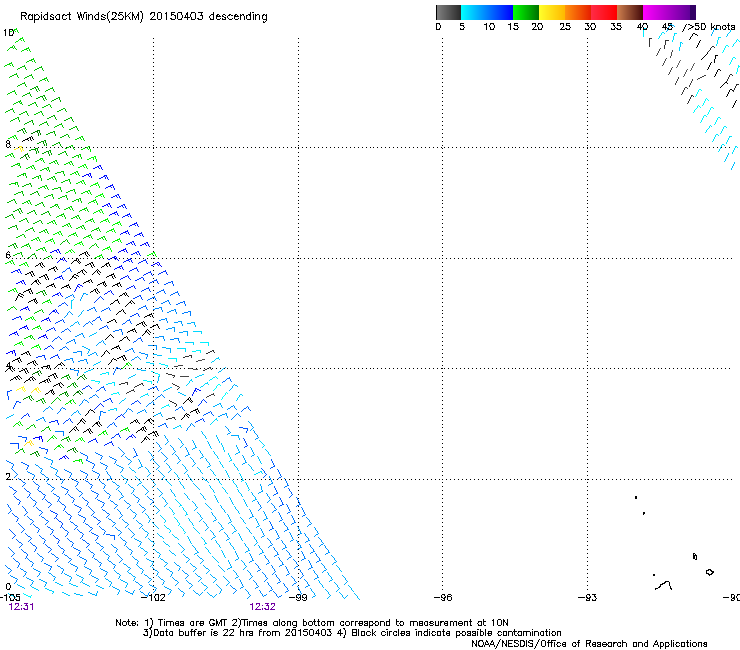Click the '-96' longitude axis label
This screenshot has width=740, height=650.
pos(443,597)
